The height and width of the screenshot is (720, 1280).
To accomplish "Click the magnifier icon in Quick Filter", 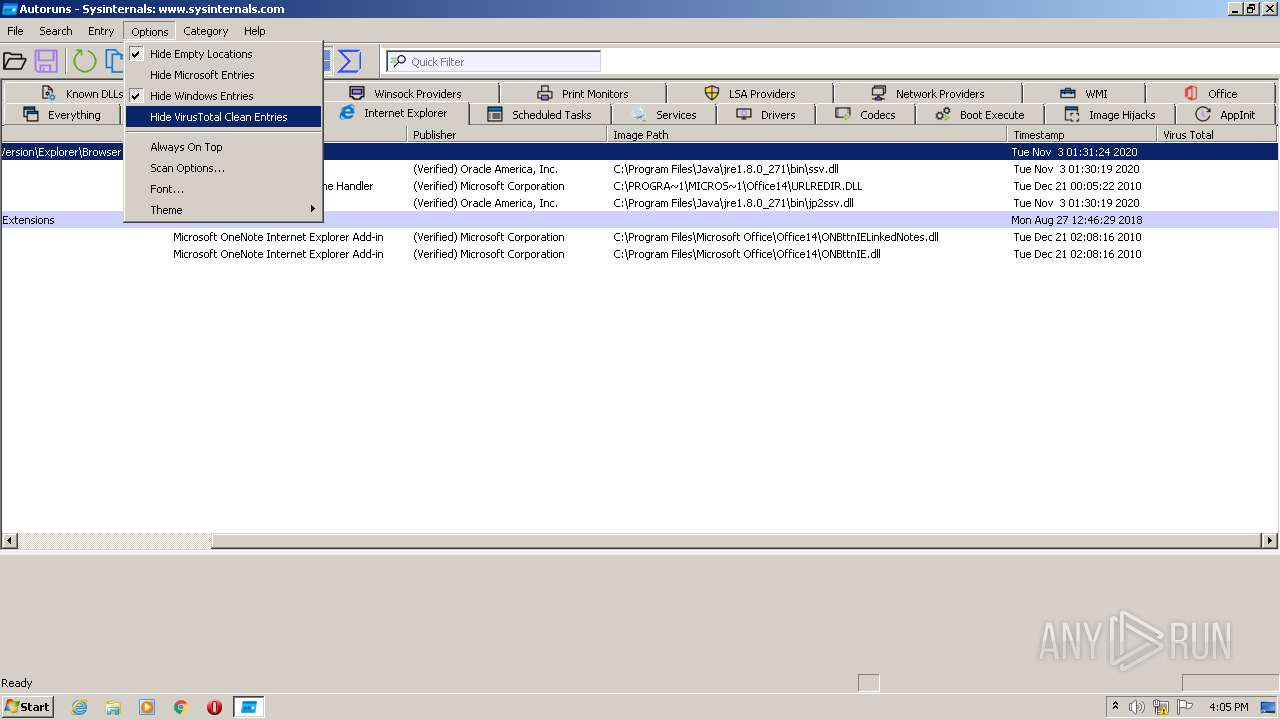I will 398,62.
